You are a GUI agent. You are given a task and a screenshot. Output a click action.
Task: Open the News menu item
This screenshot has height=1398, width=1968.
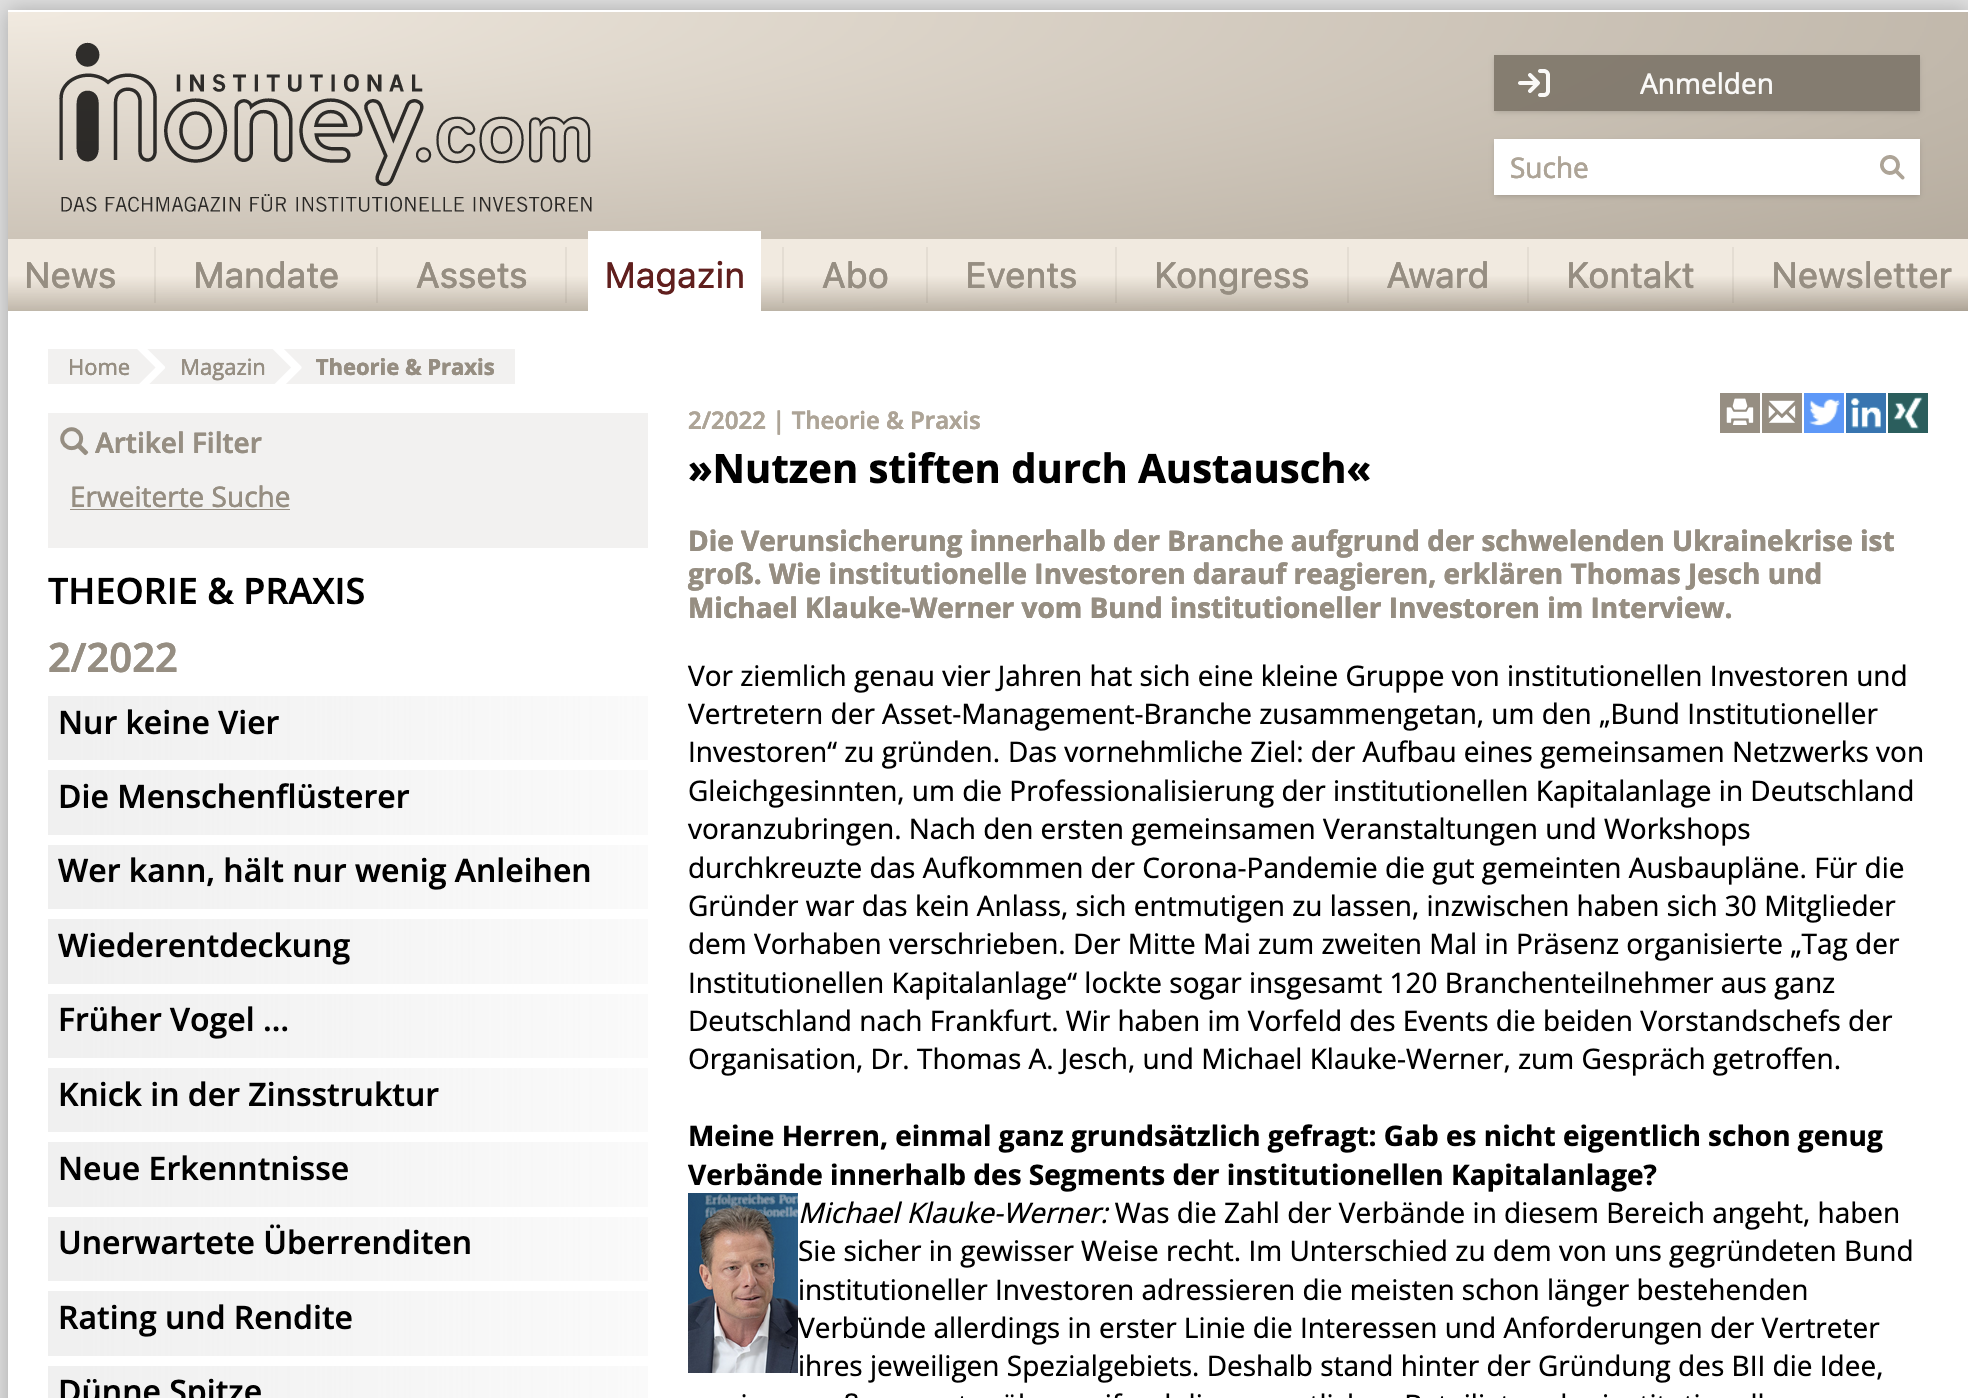tap(70, 275)
